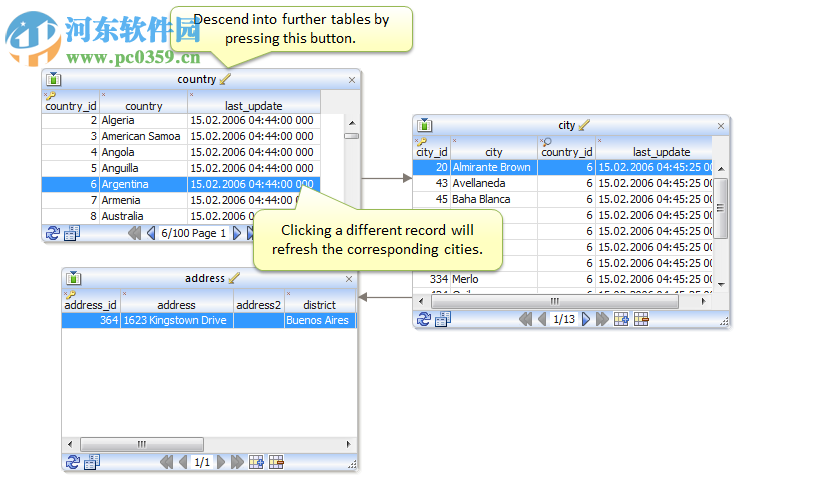The height and width of the screenshot is (493, 822).
Task: Click the country page indicator 6/100 Page 1
Action: point(193,233)
